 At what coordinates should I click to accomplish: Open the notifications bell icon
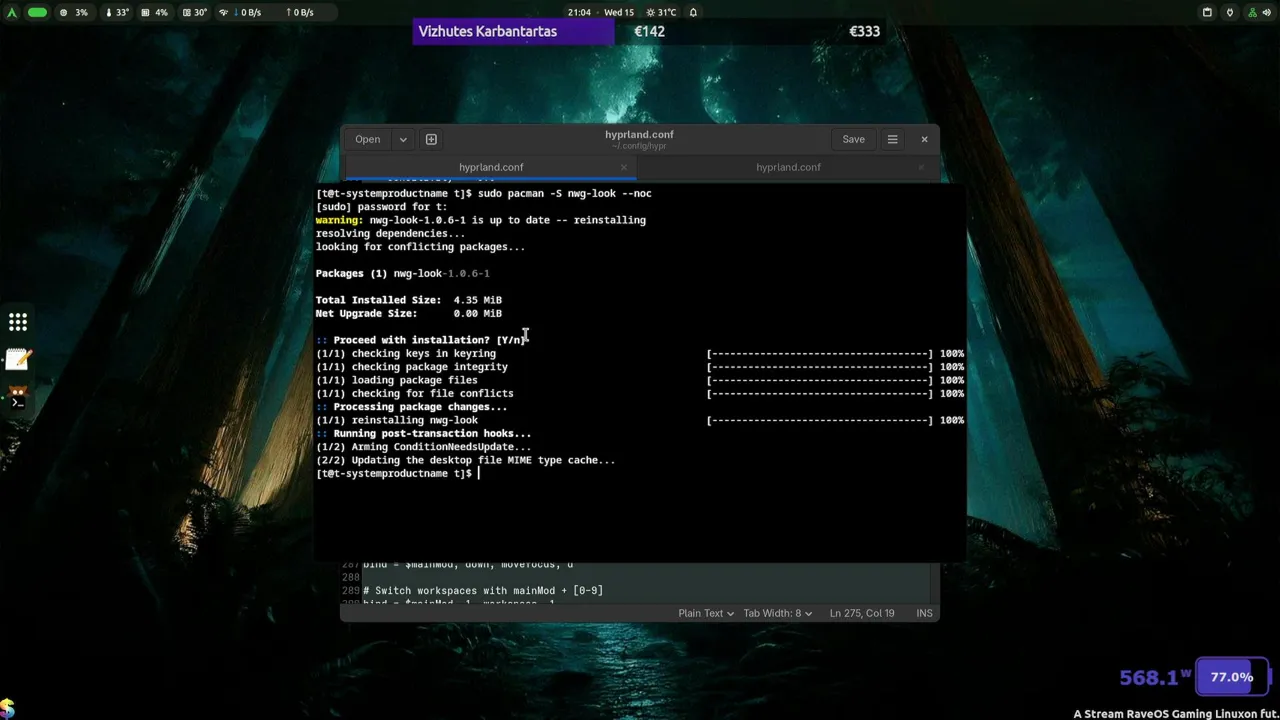point(693,12)
